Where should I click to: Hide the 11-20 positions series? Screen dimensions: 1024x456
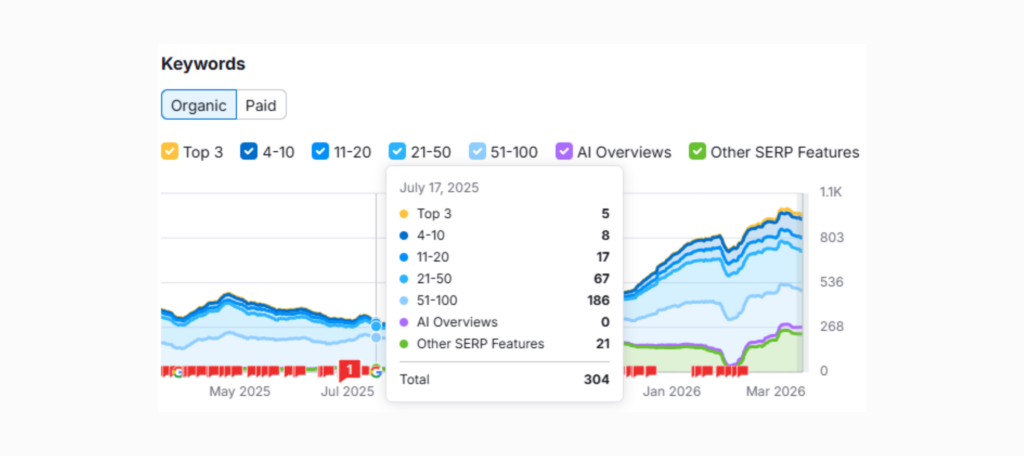click(320, 152)
